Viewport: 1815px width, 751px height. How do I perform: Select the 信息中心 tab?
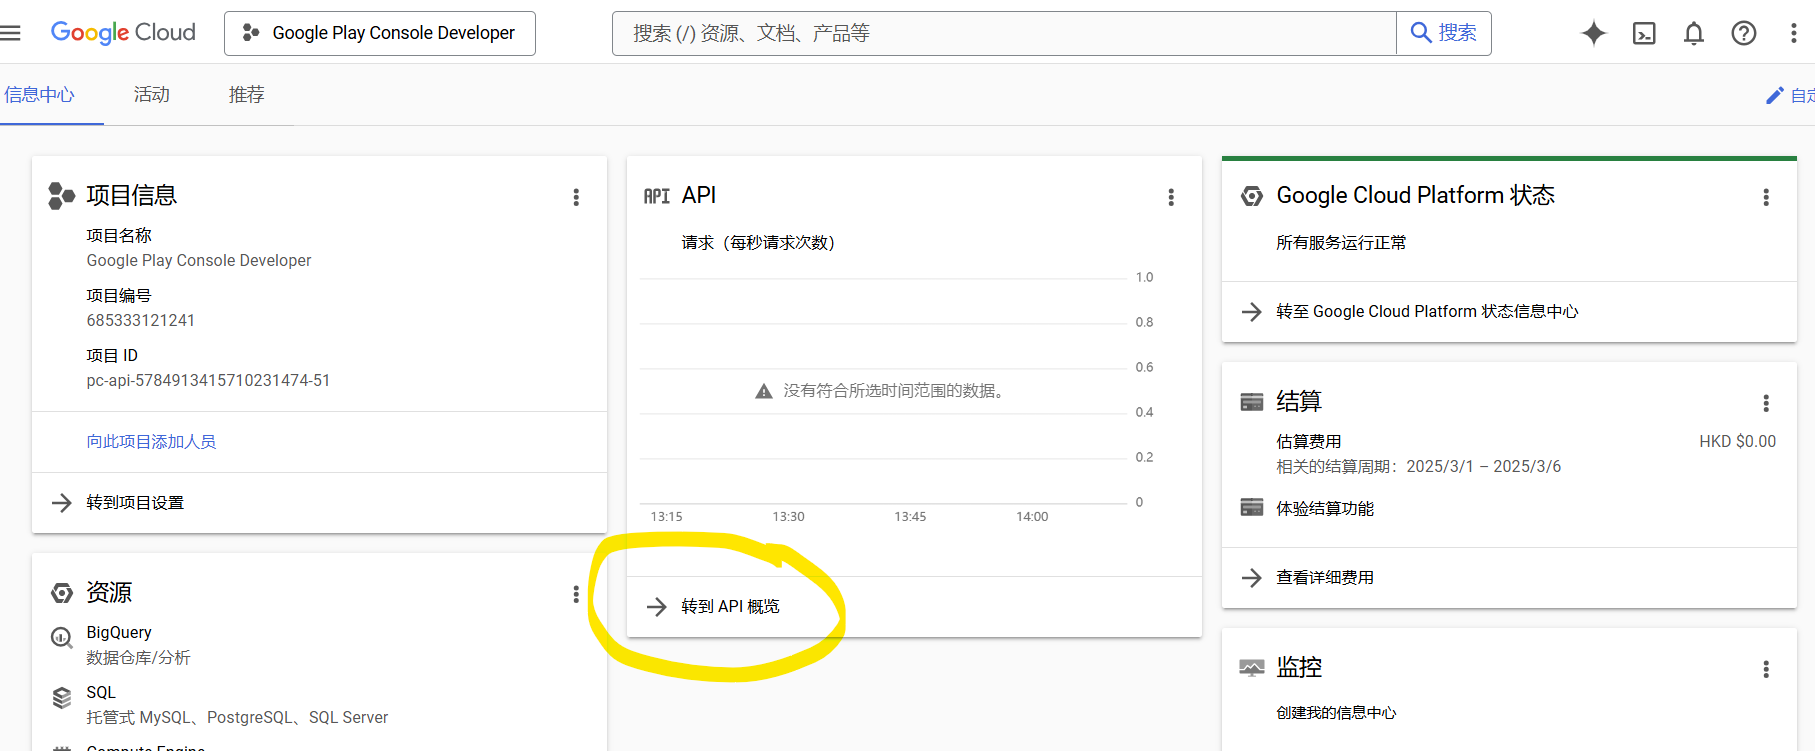tap(40, 95)
